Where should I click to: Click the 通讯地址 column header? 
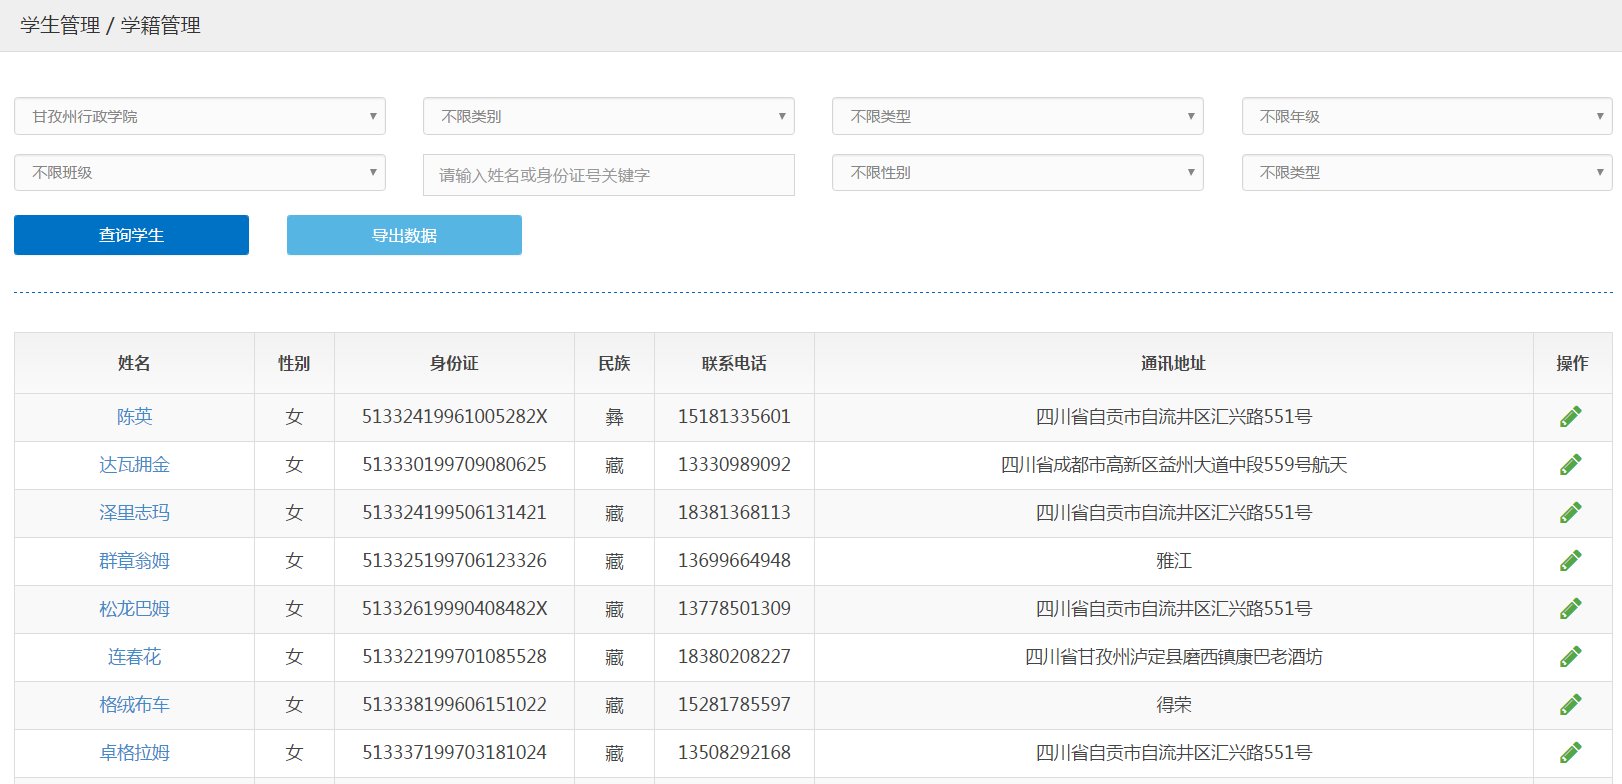(1174, 363)
